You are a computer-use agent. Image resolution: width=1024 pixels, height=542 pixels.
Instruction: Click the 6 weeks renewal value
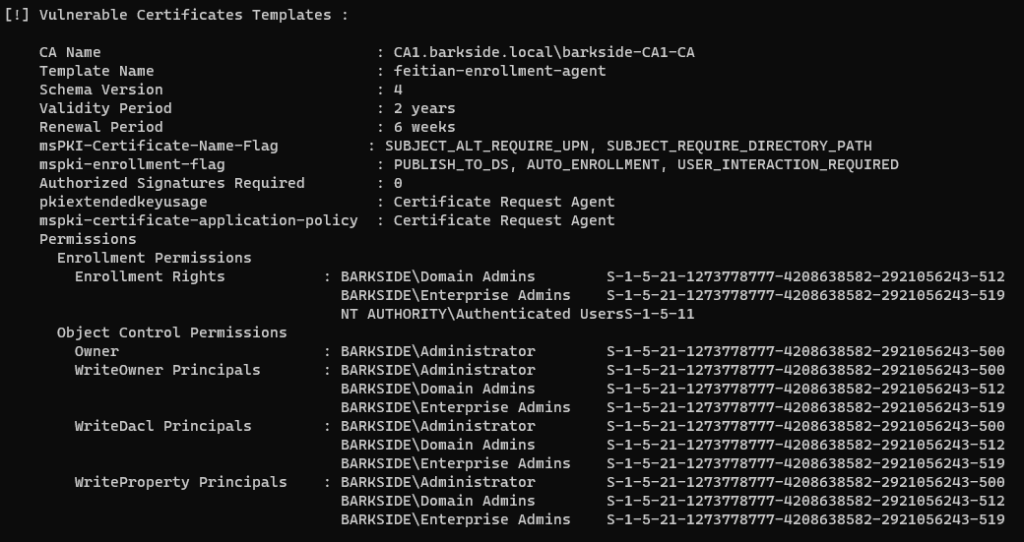click(x=424, y=127)
